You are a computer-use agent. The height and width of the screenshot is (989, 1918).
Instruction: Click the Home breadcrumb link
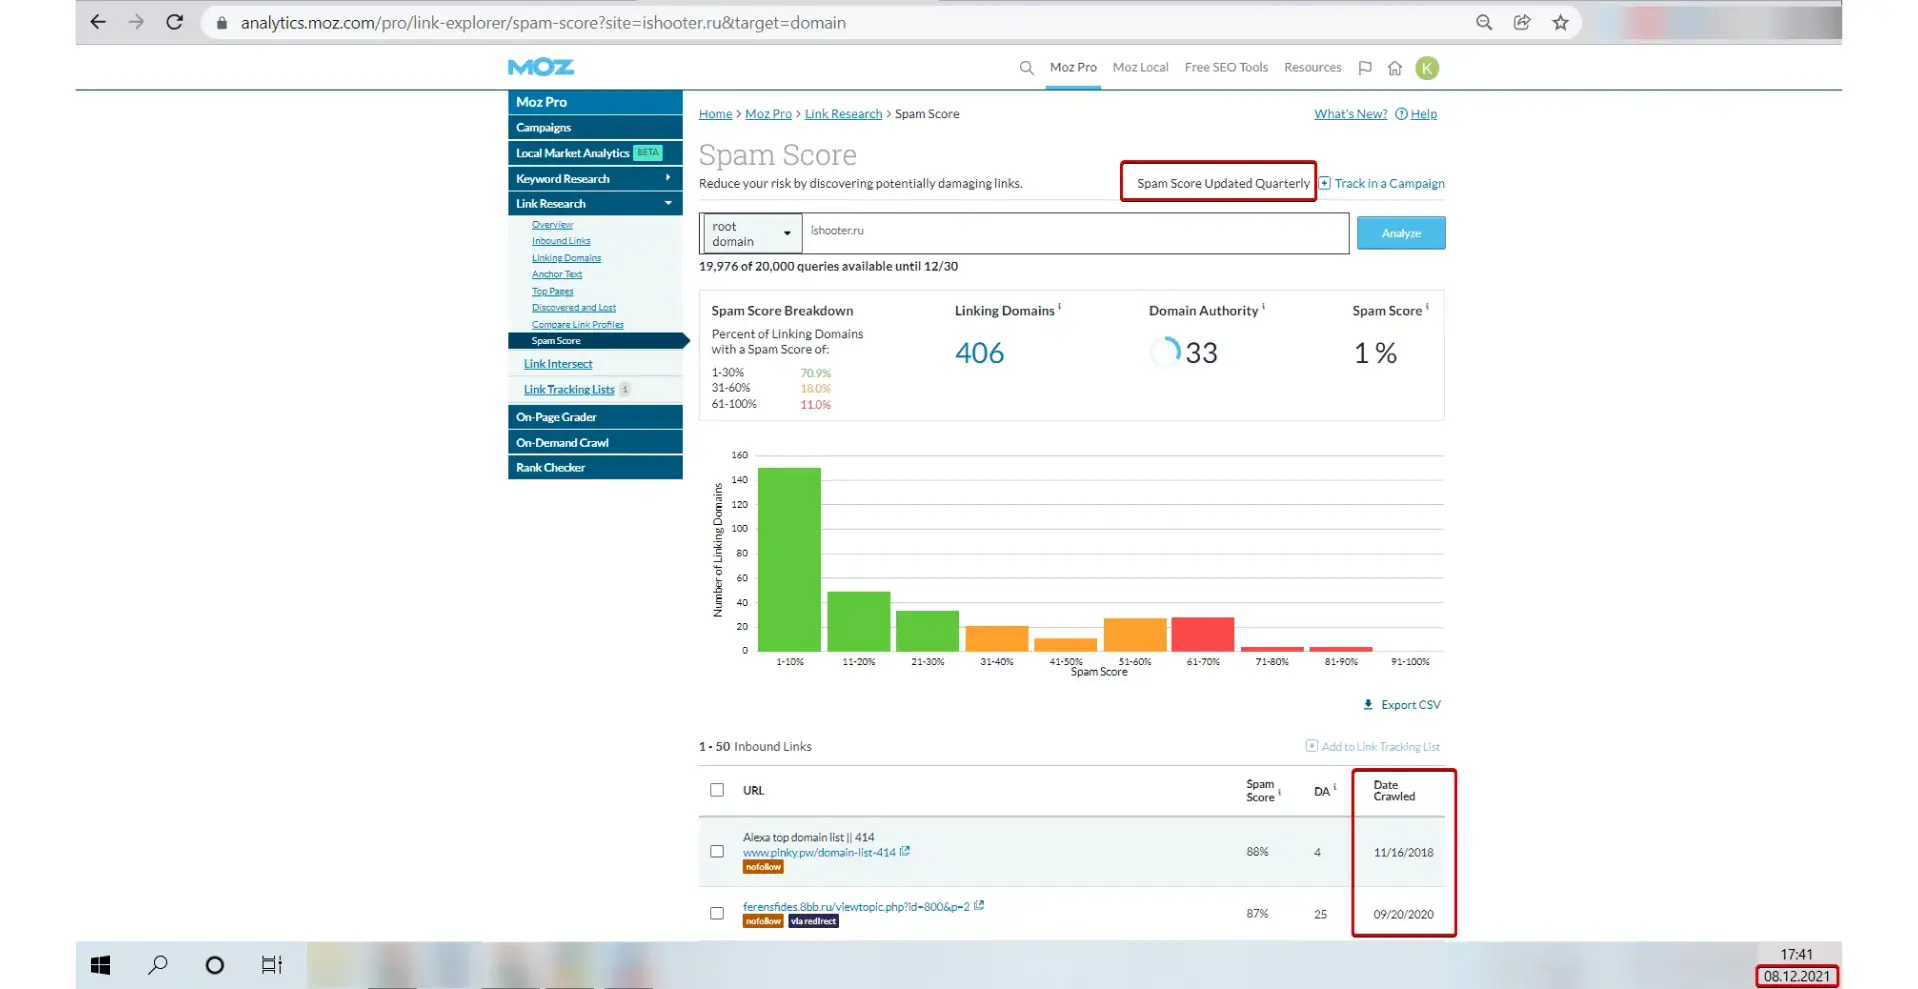[715, 114]
